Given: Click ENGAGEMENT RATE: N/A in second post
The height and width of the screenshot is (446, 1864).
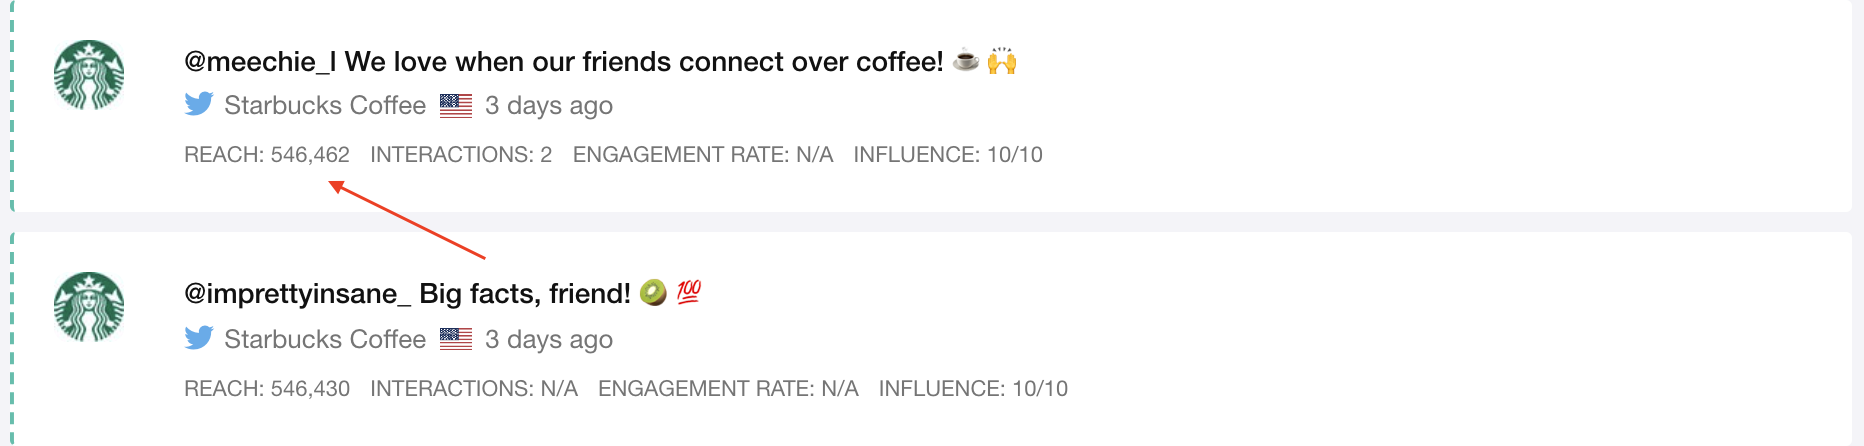Looking at the screenshot, I should pyautogui.click(x=728, y=389).
